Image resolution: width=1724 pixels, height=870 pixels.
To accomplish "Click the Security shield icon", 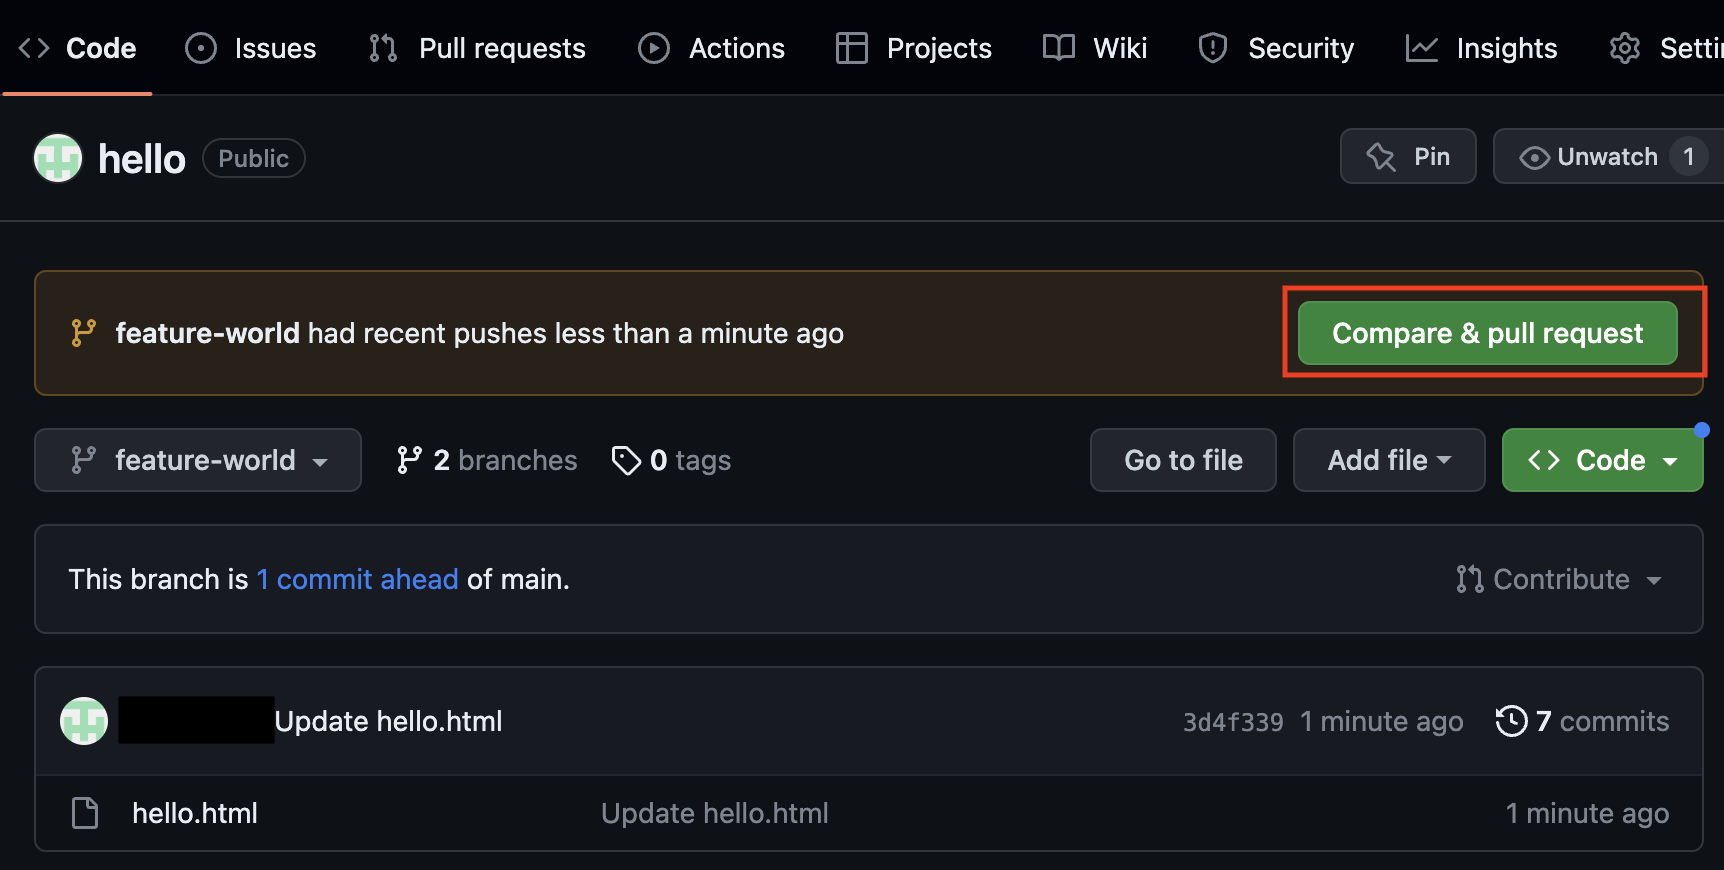I will click(x=1212, y=47).
